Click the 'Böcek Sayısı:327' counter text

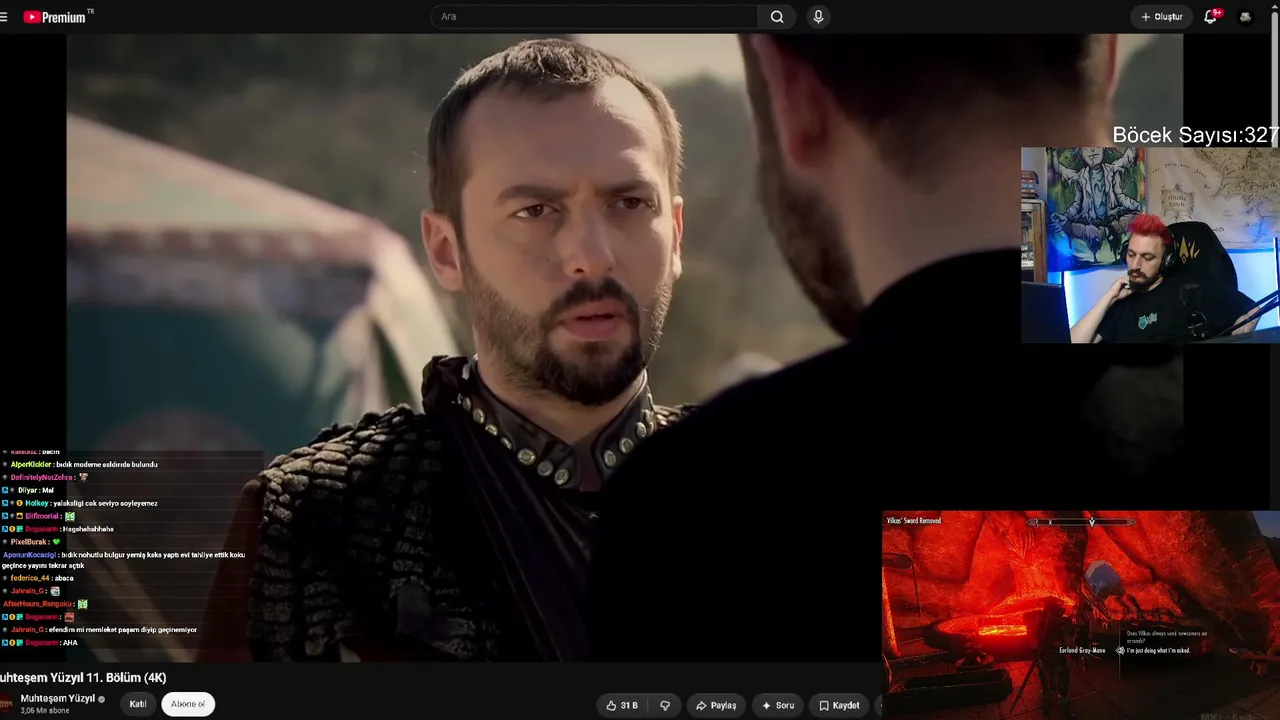(1196, 135)
